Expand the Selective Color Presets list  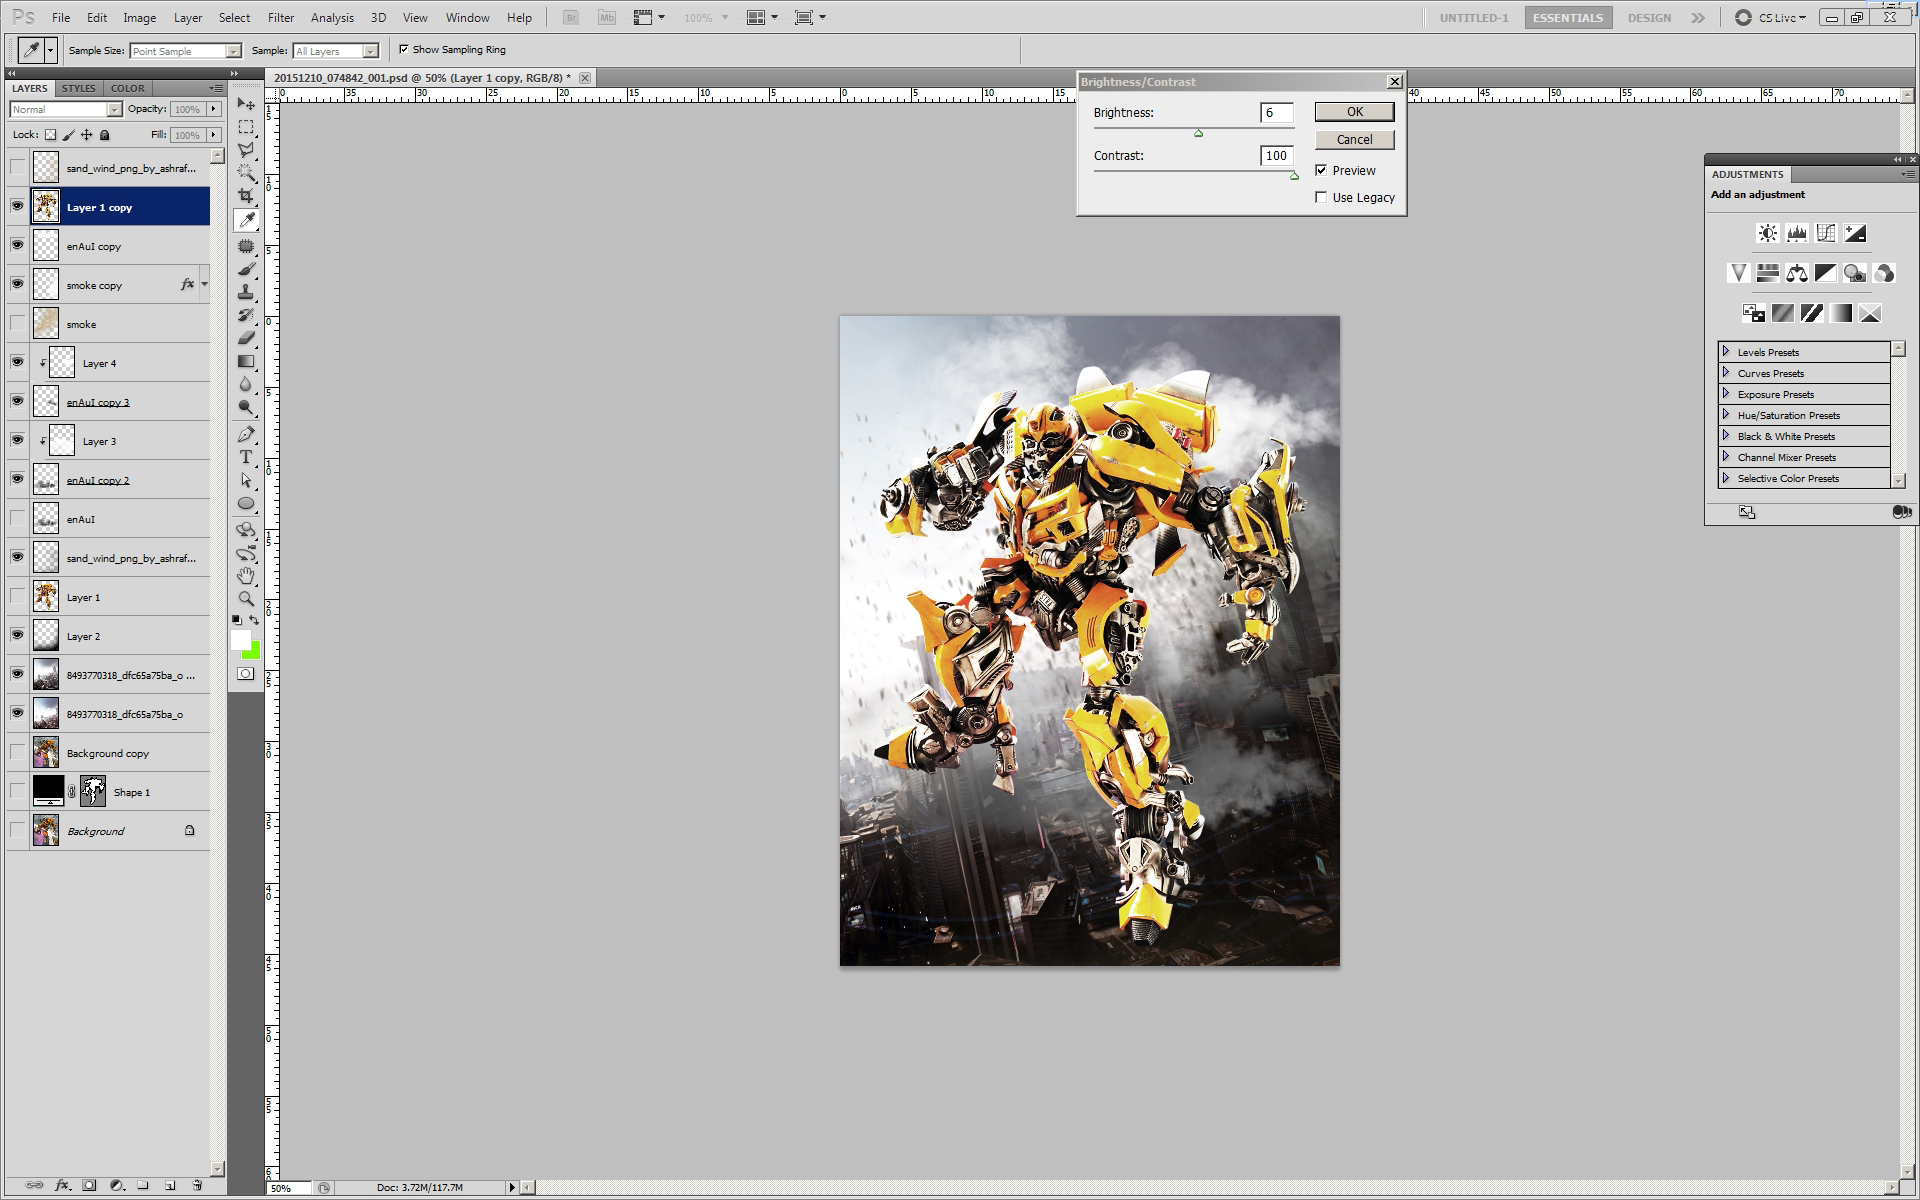coord(1726,478)
